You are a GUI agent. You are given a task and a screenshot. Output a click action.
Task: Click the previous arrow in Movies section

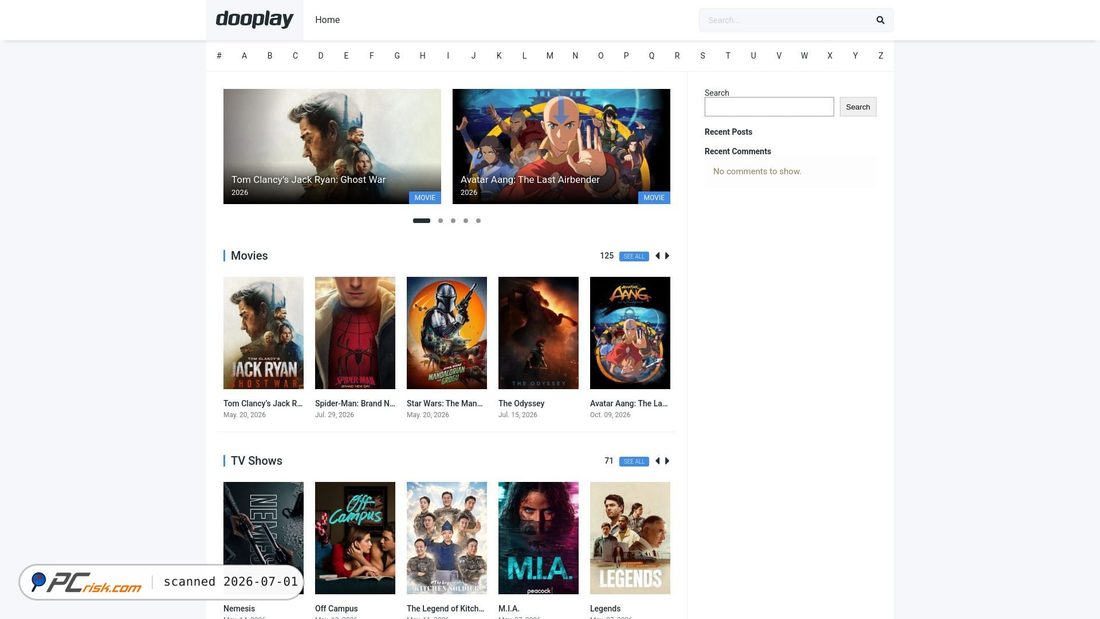coord(657,256)
